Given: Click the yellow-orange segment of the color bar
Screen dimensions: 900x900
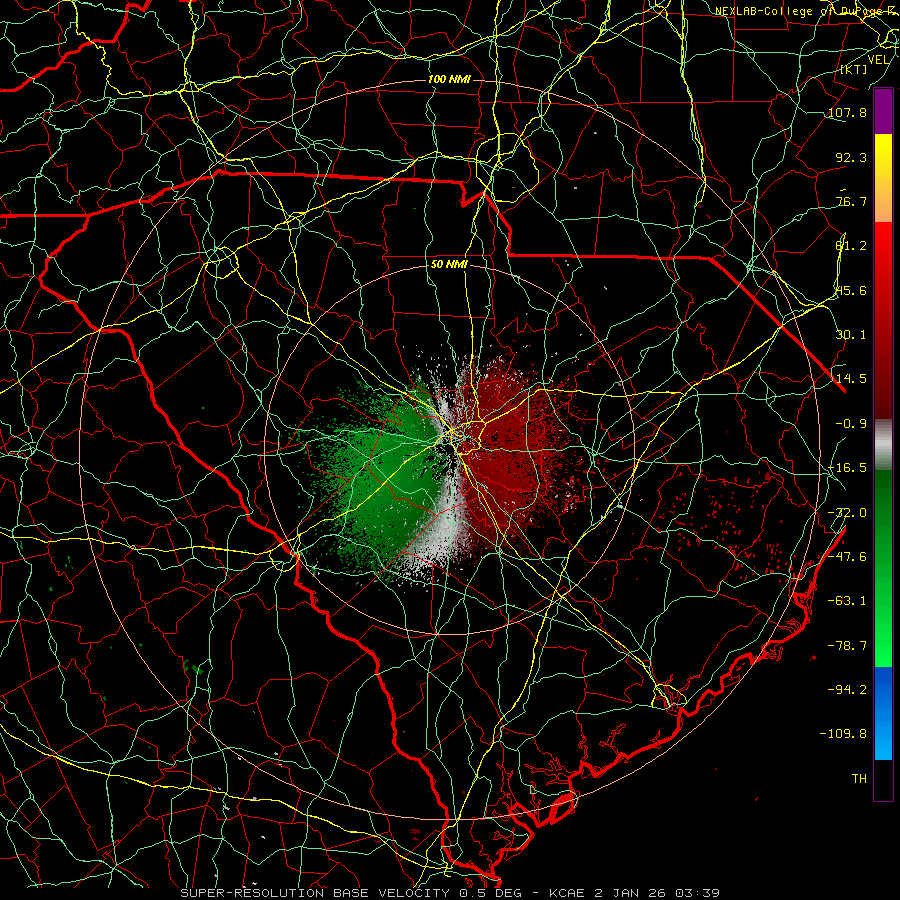Looking at the screenshot, I should tap(883, 178).
